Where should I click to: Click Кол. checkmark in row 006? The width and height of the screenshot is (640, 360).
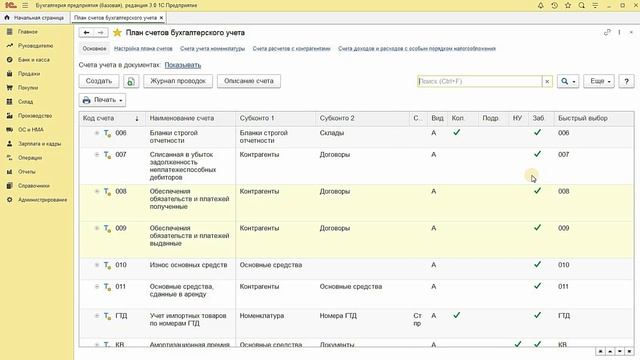[456, 132]
